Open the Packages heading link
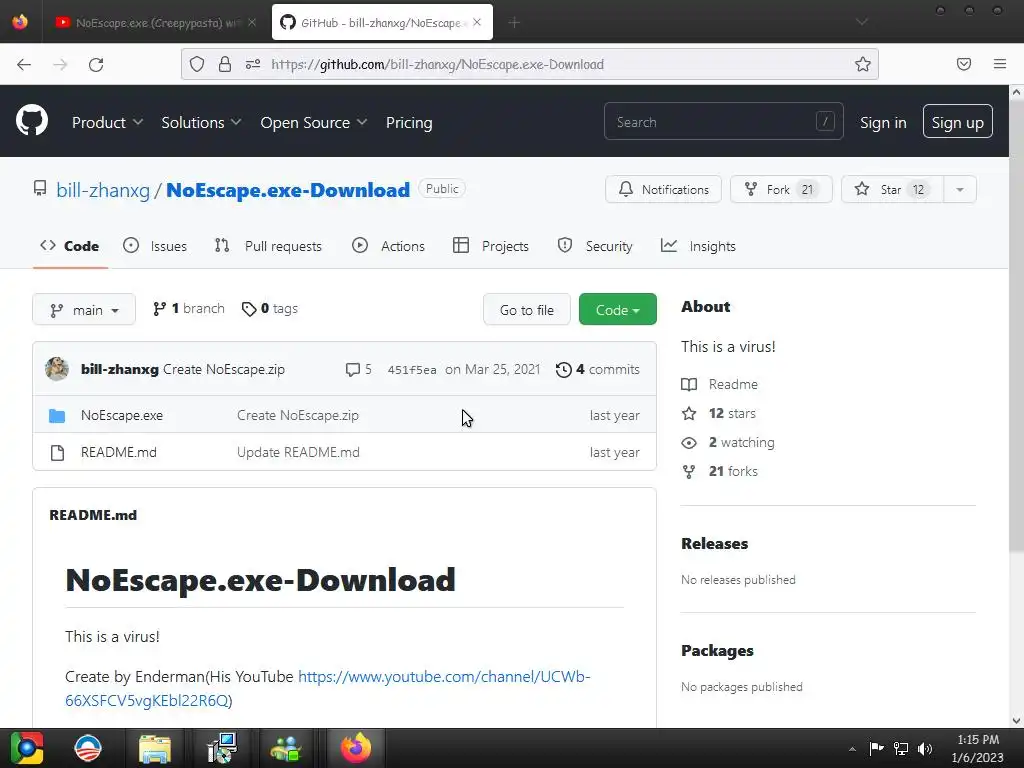 717,650
